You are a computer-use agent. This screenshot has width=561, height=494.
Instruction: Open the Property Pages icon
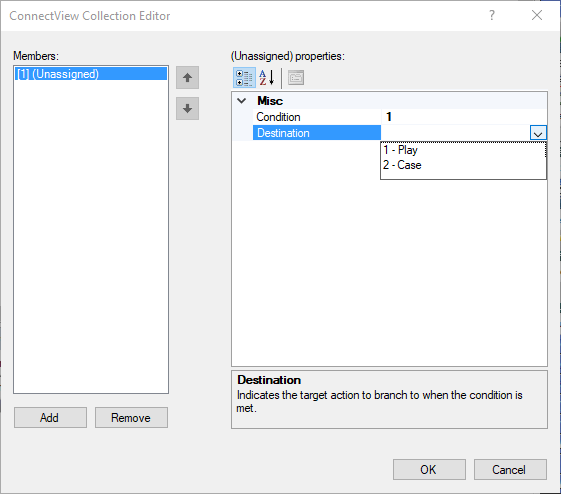[296, 78]
